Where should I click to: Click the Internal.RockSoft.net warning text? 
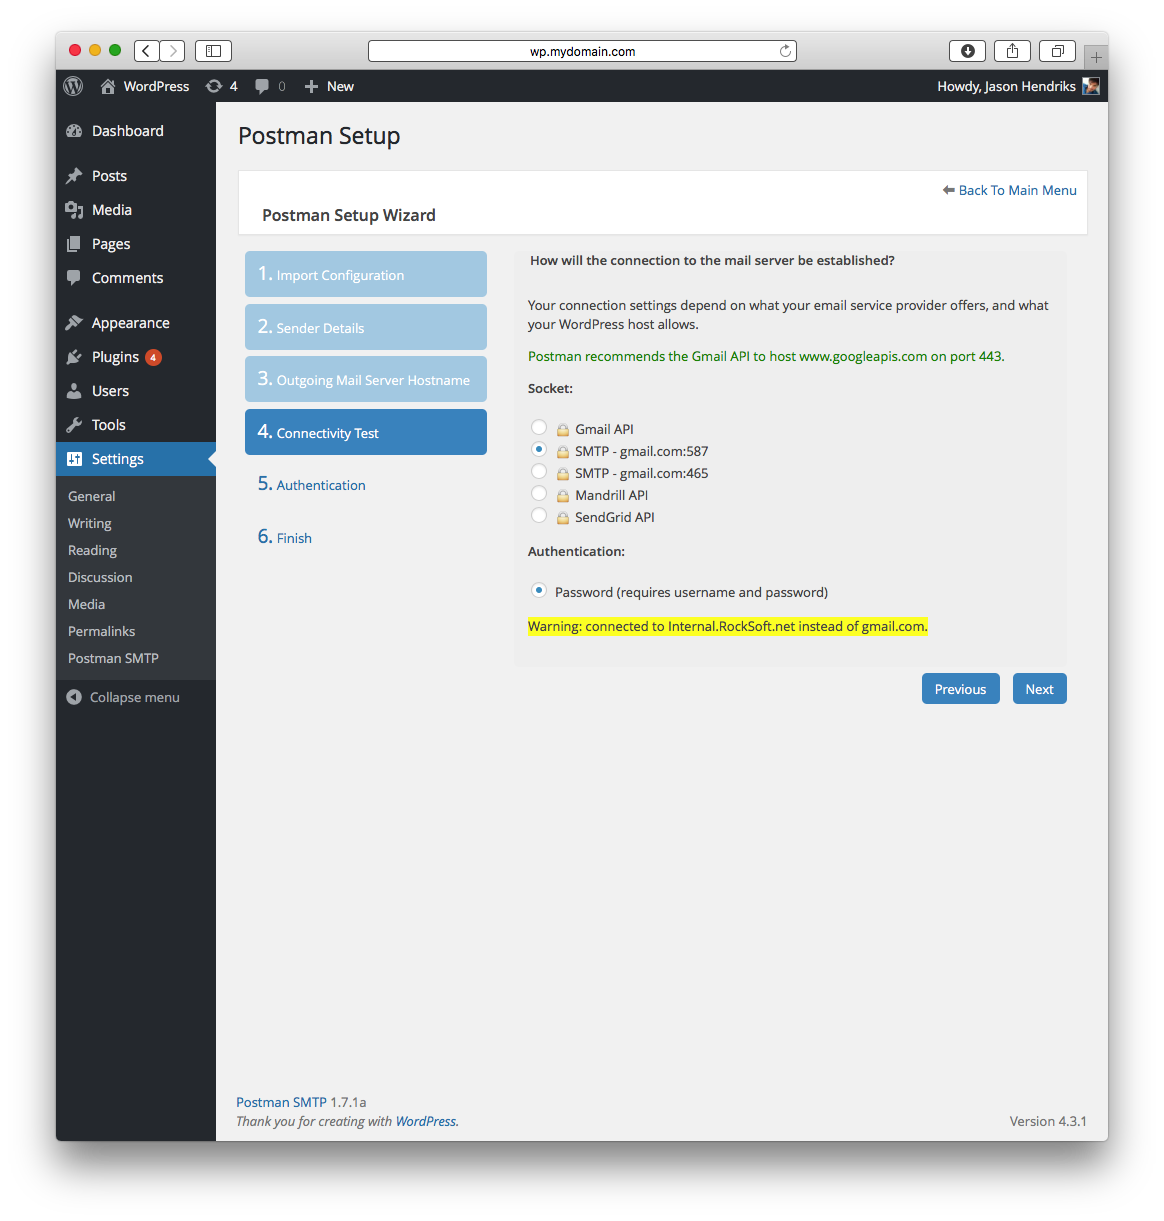point(728,626)
